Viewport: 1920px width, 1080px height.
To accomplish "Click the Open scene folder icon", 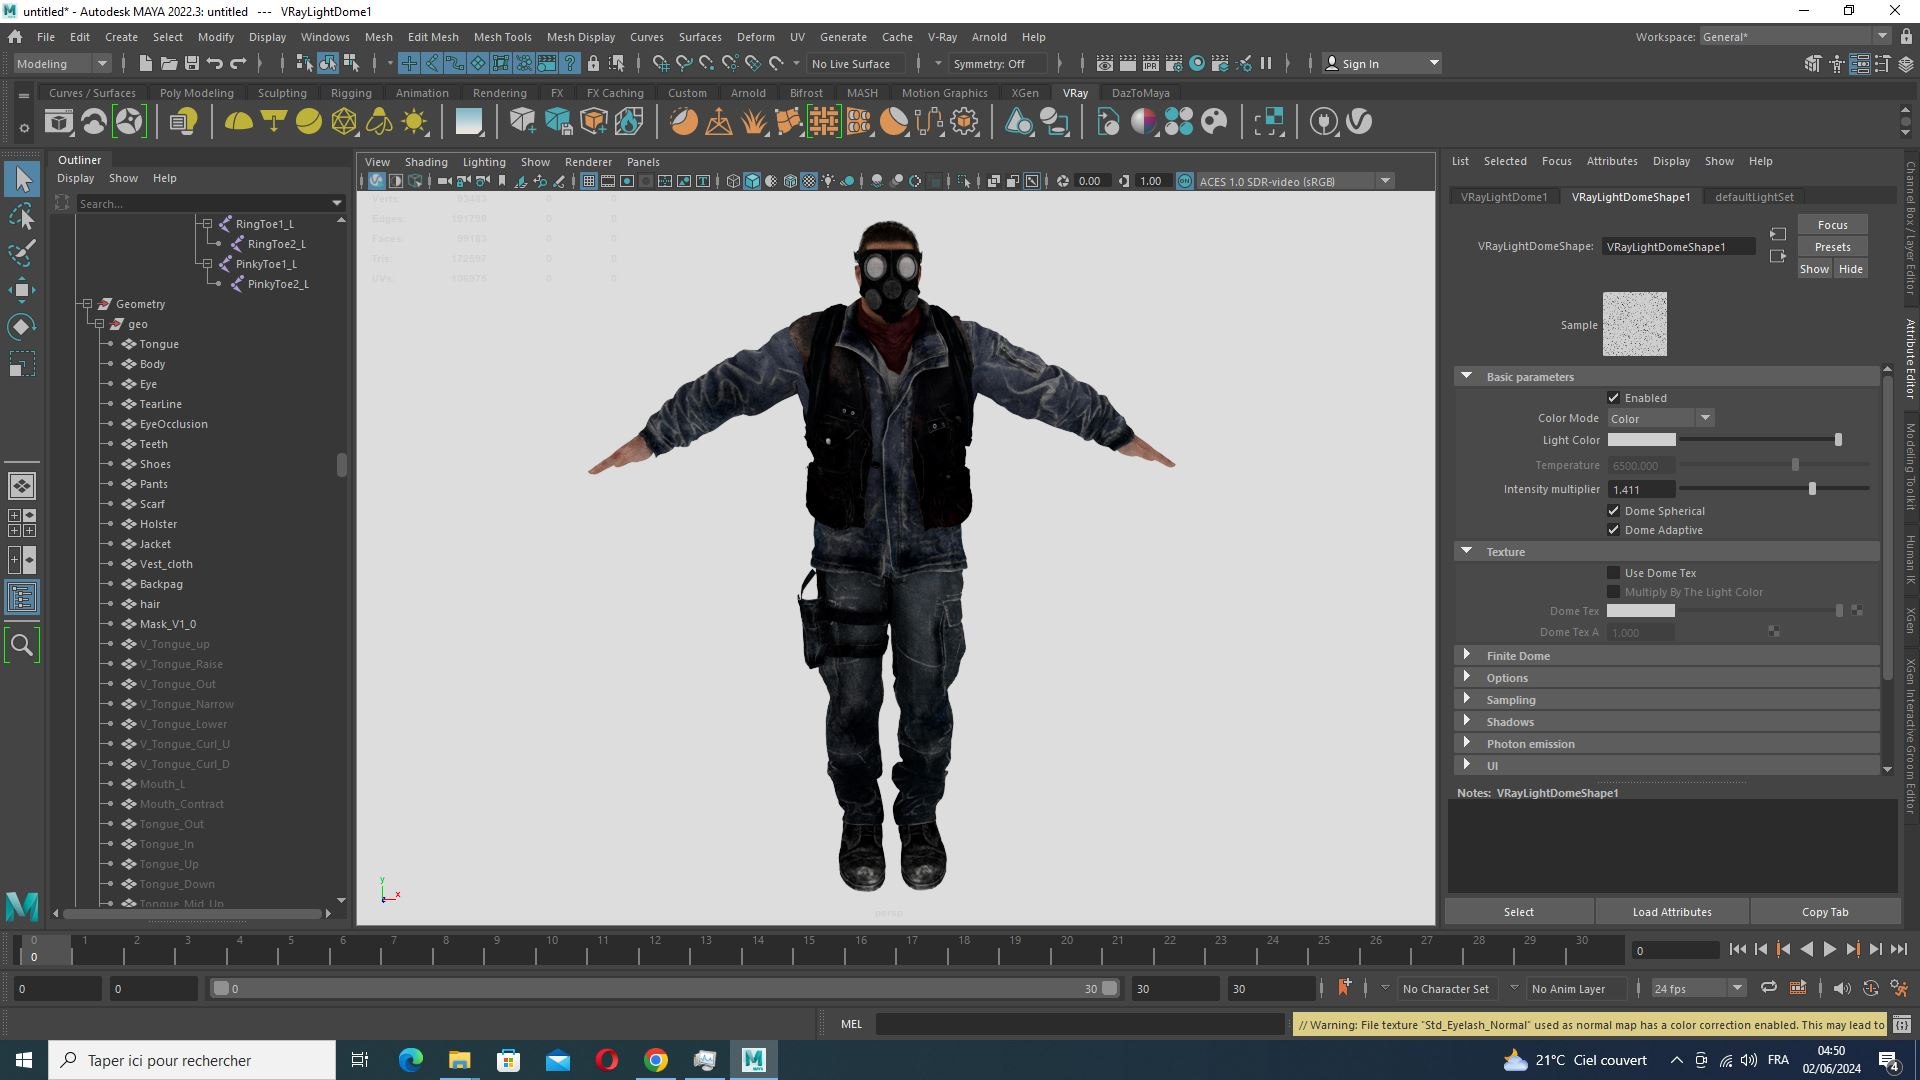I will pyautogui.click(x=168, y=63).
